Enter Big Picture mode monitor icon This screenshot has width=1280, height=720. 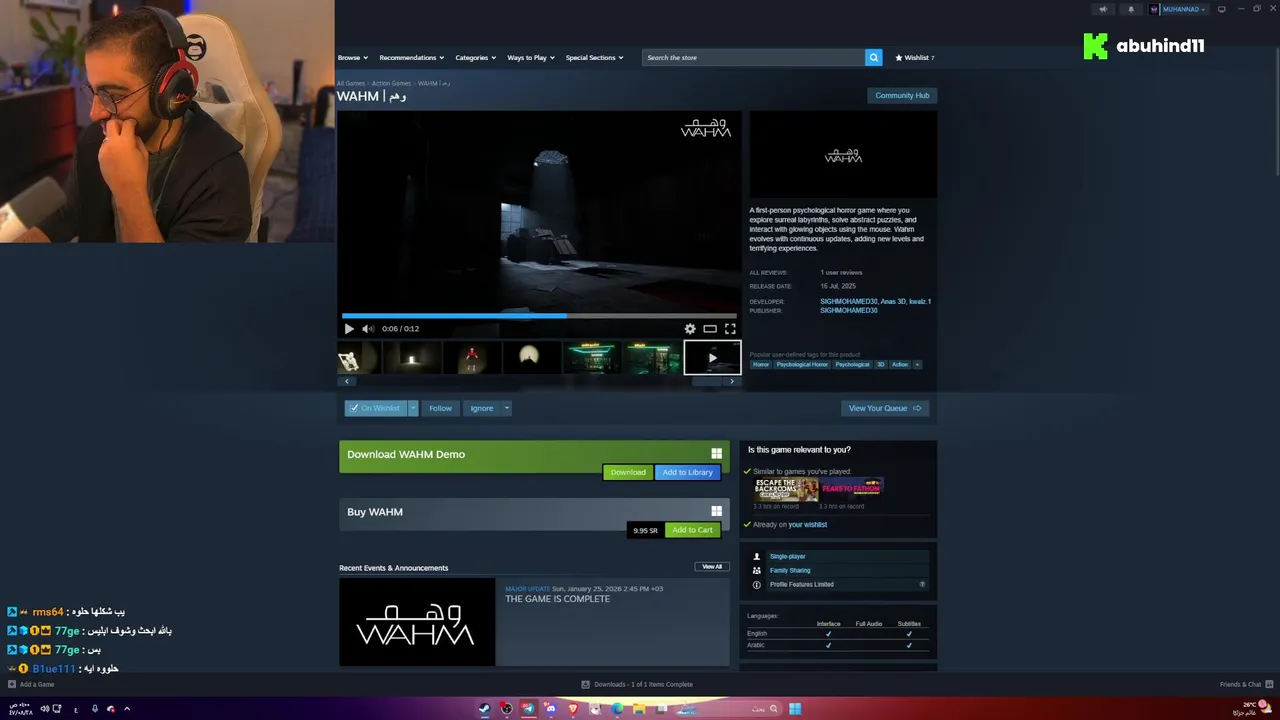(1221, 9)
